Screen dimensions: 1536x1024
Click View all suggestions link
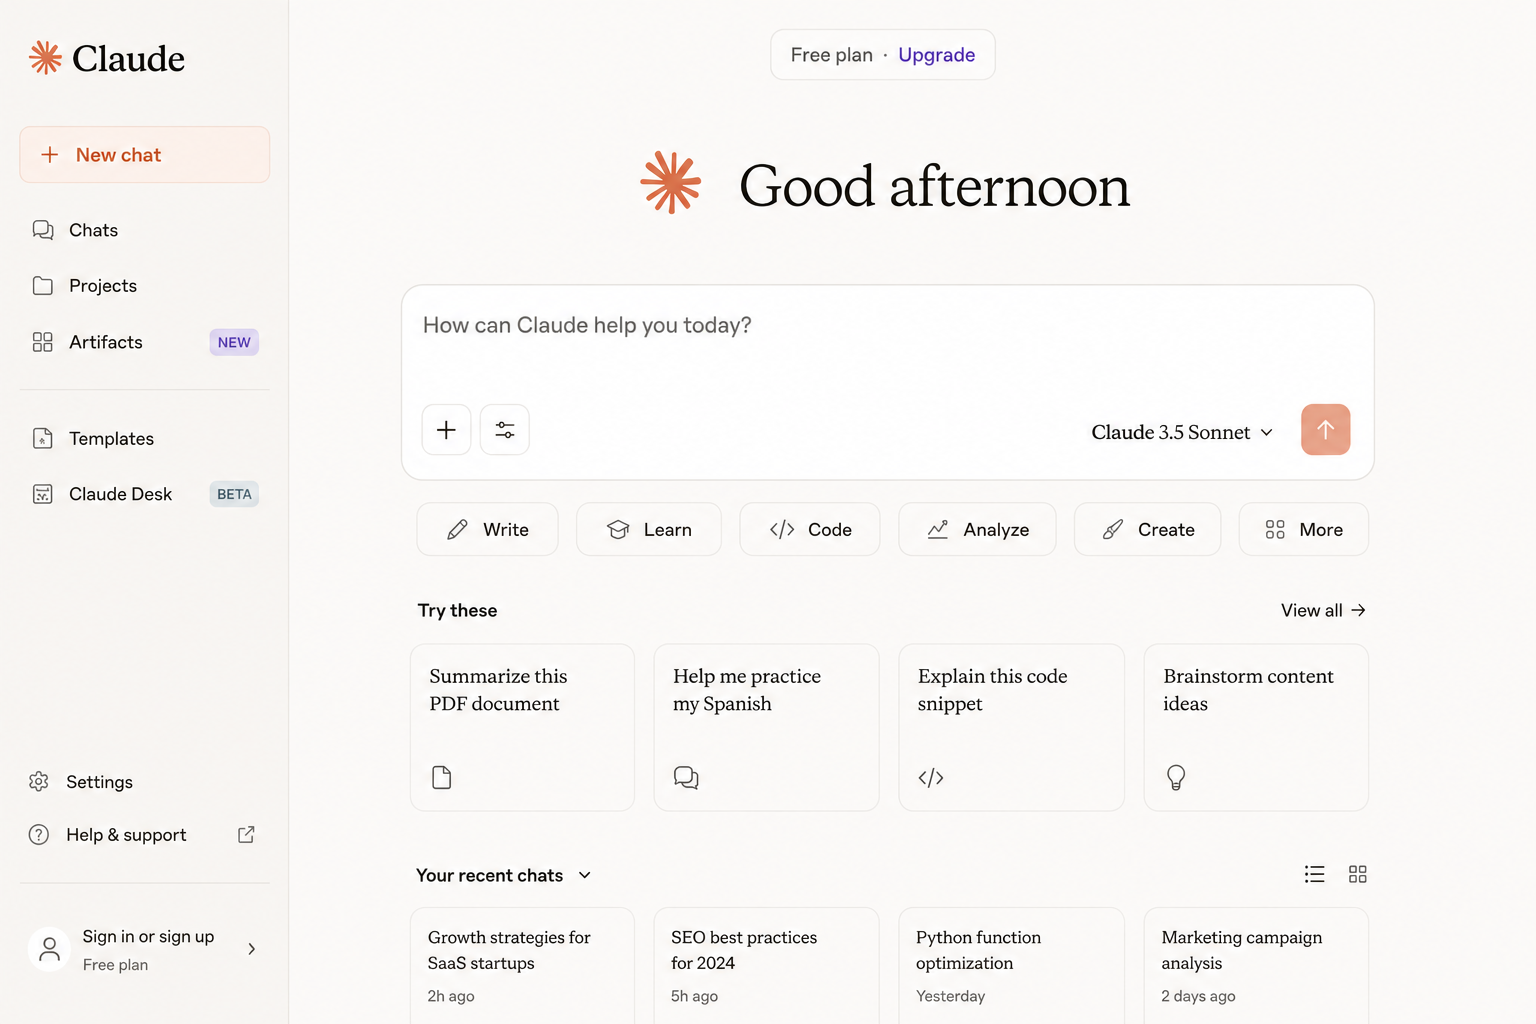coord(1323,610)
